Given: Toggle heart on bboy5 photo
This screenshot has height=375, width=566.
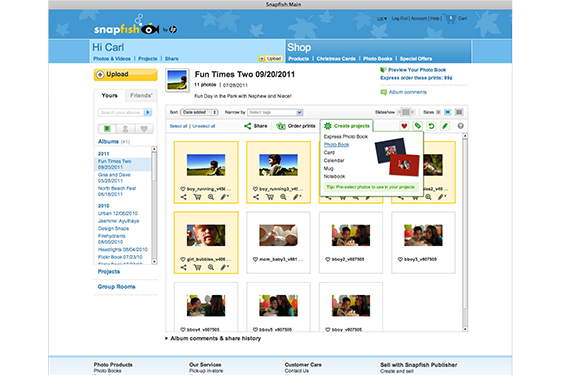Looking at the screenshot, I should coord(255,330).
